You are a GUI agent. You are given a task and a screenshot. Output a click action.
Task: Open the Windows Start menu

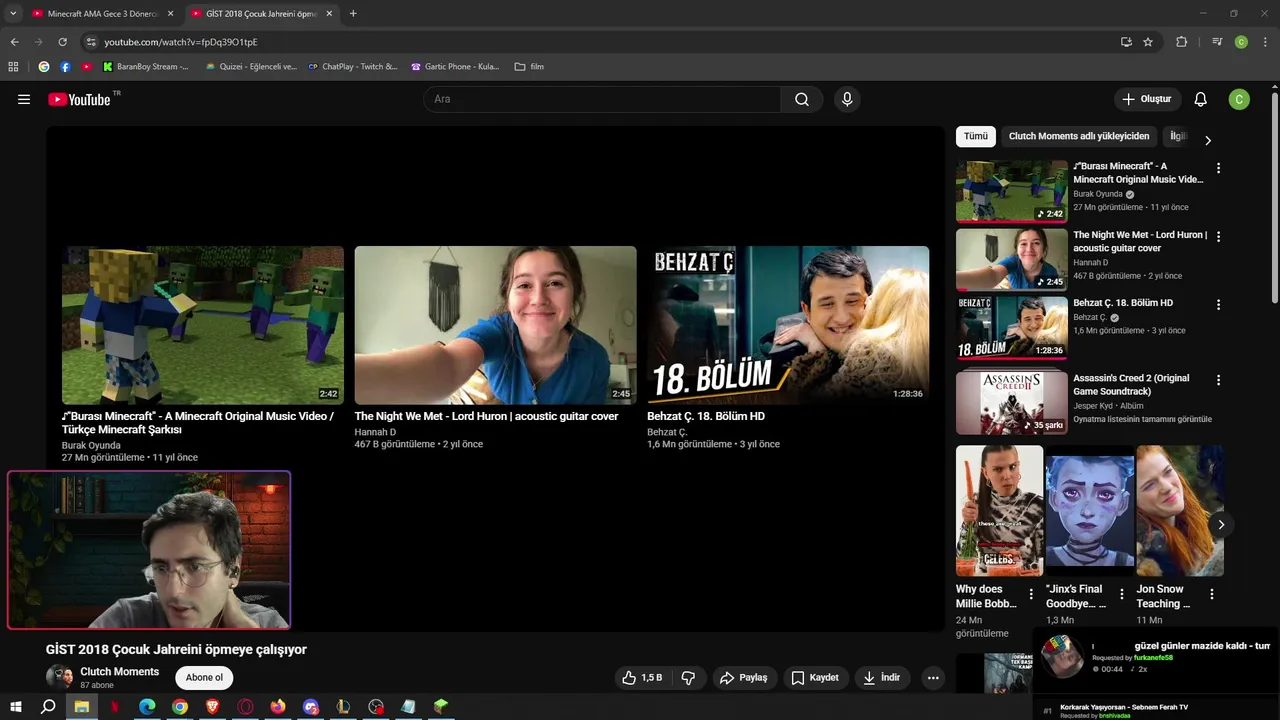[15, 707]
